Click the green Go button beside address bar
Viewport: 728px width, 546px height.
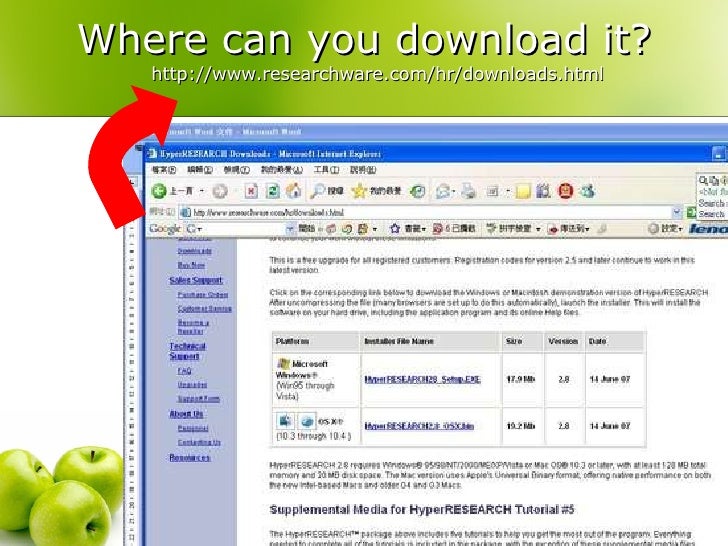click(691, 213)
